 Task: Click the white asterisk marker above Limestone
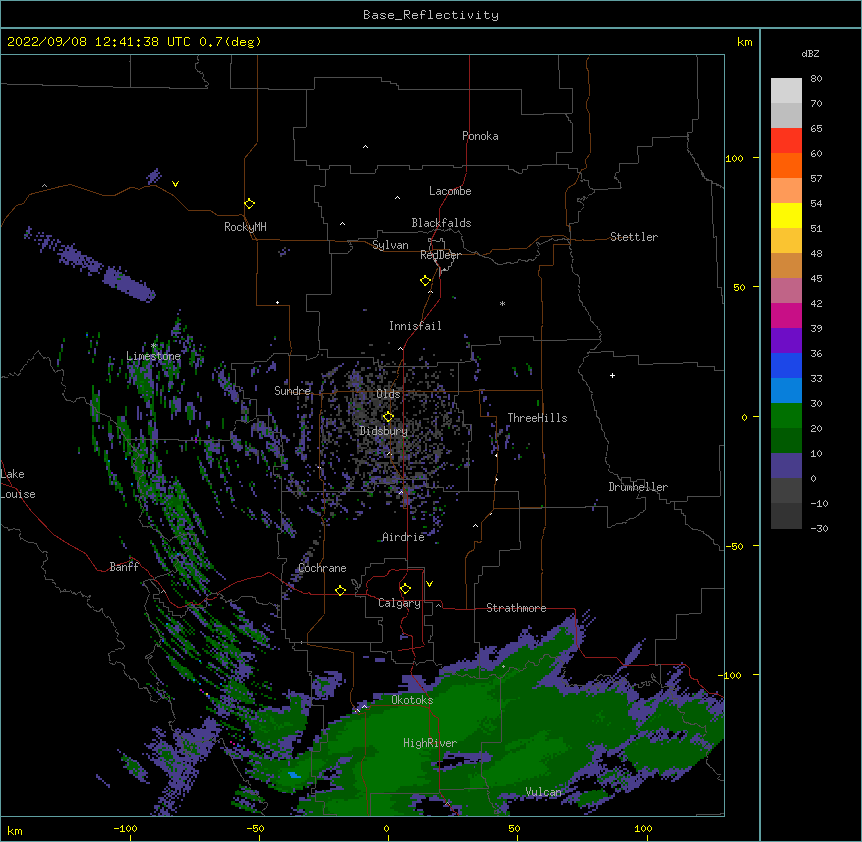[153, 345]
